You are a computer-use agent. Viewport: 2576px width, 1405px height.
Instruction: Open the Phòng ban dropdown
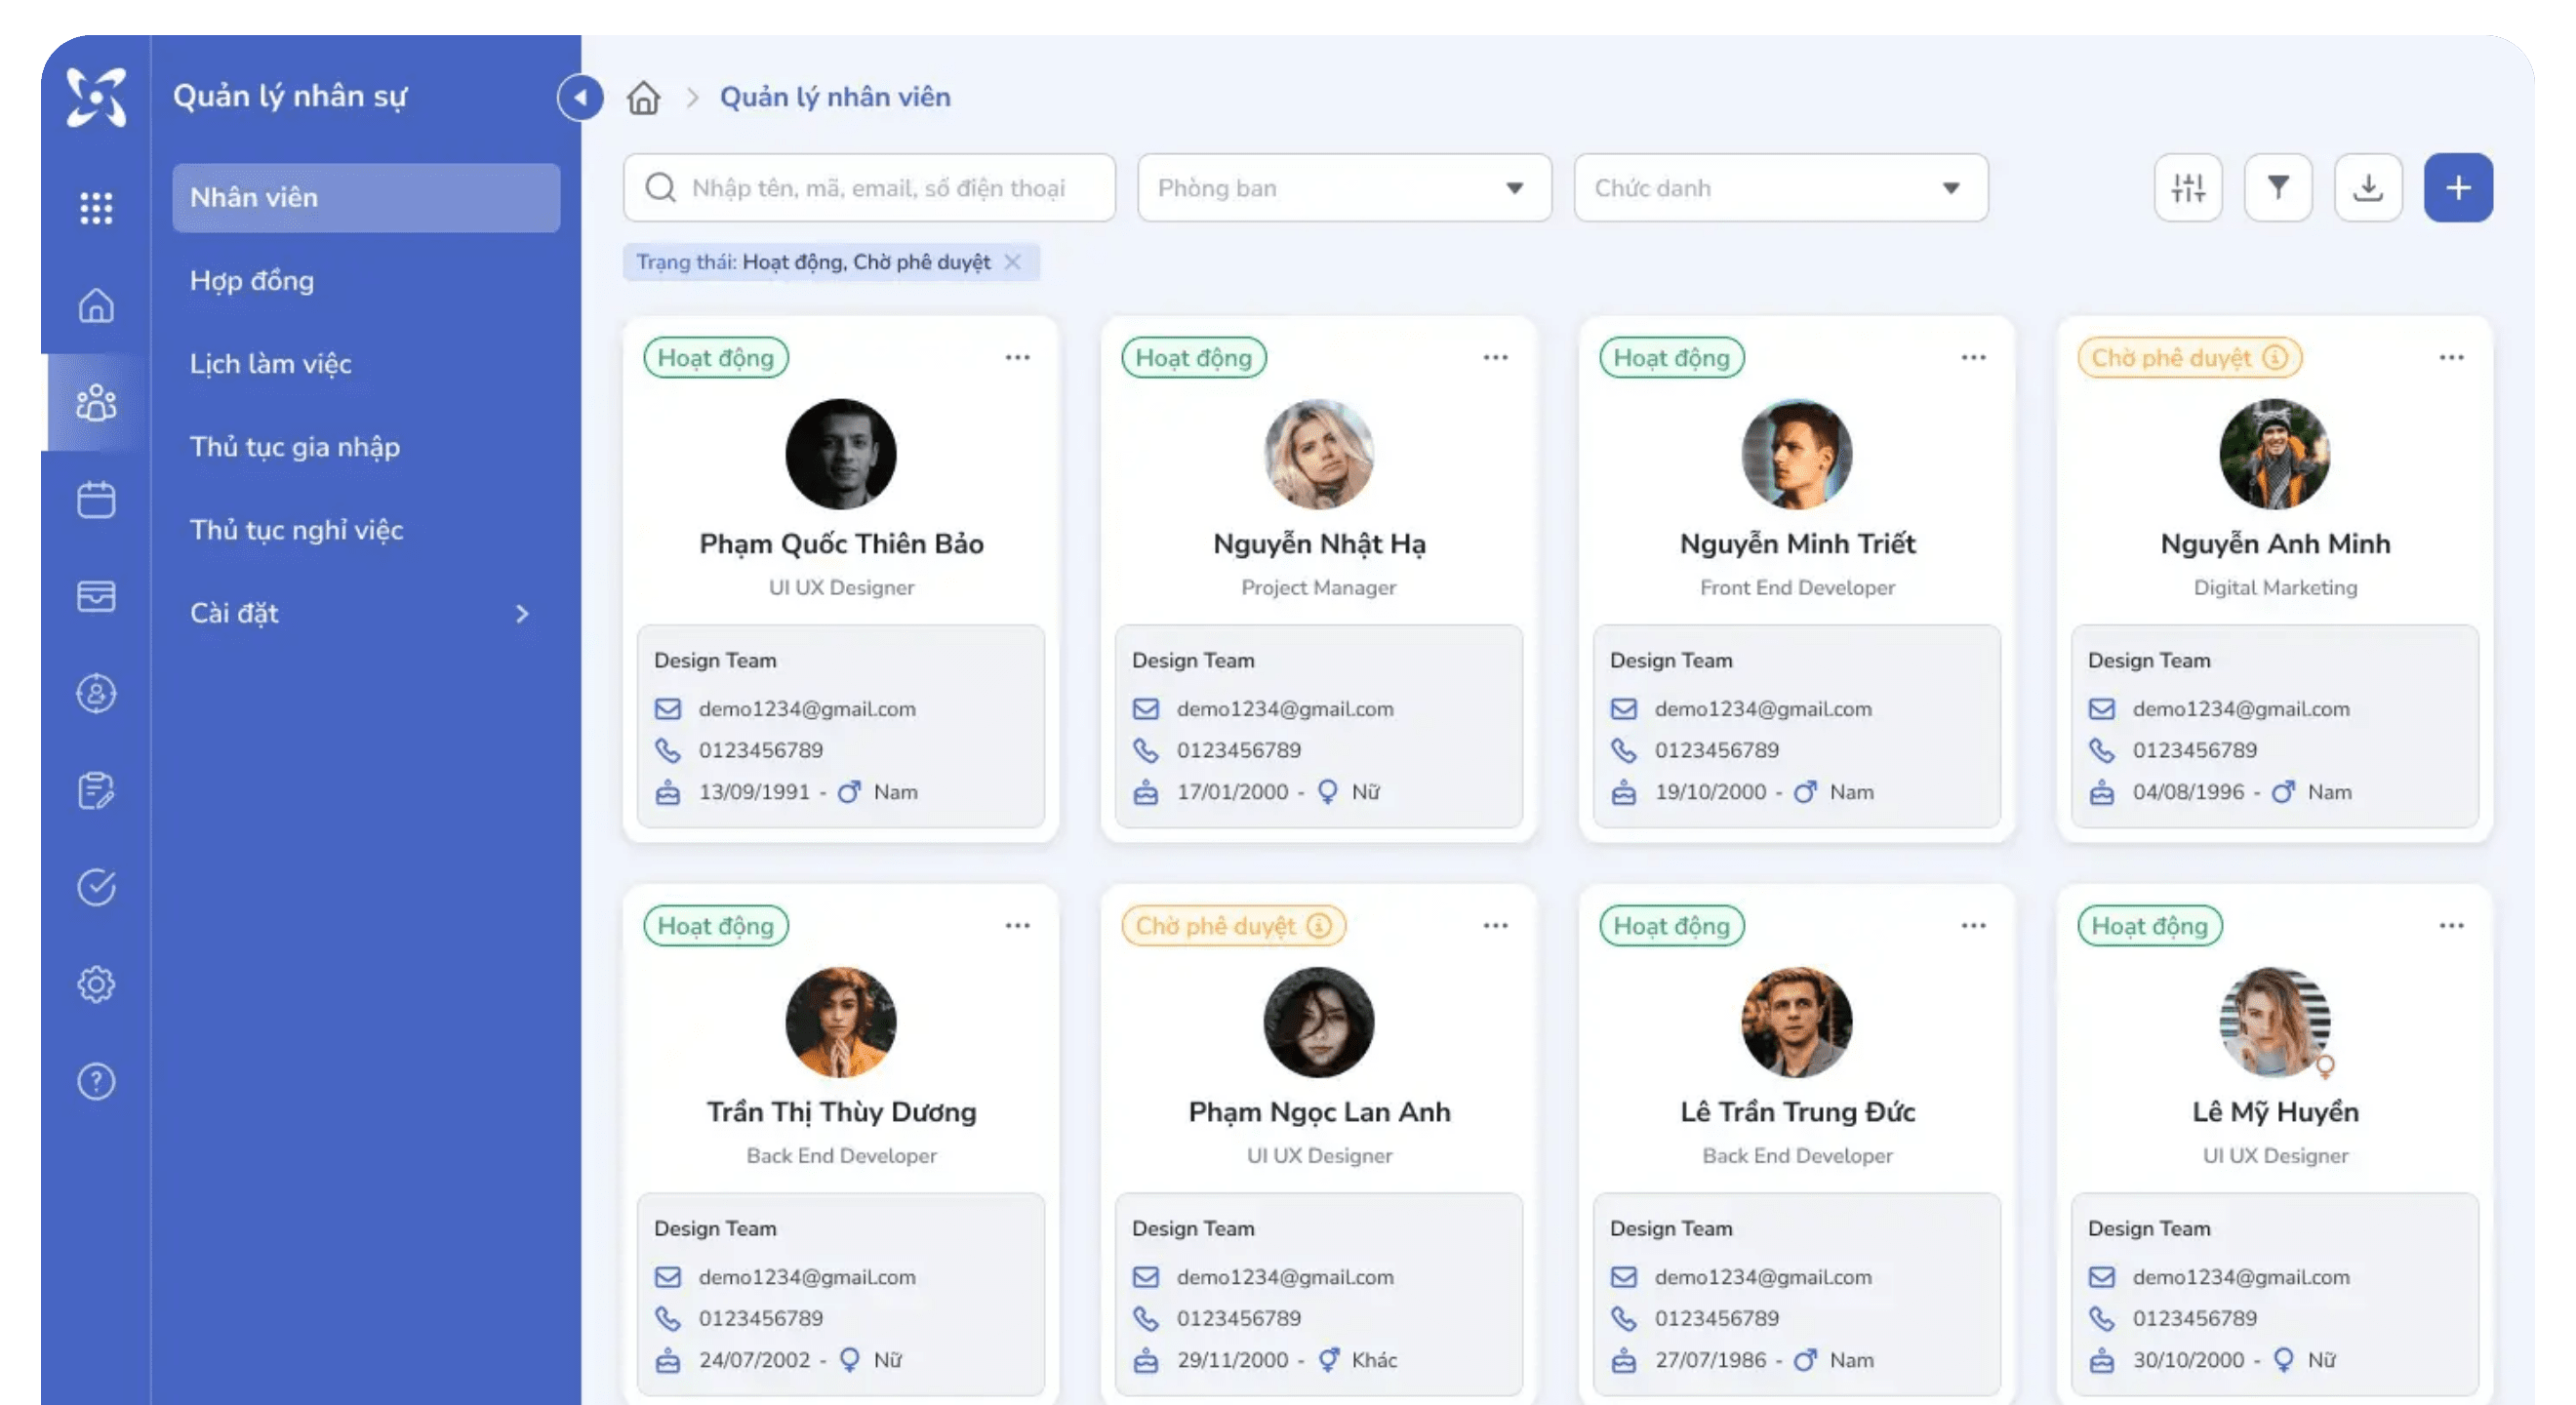1343,187
